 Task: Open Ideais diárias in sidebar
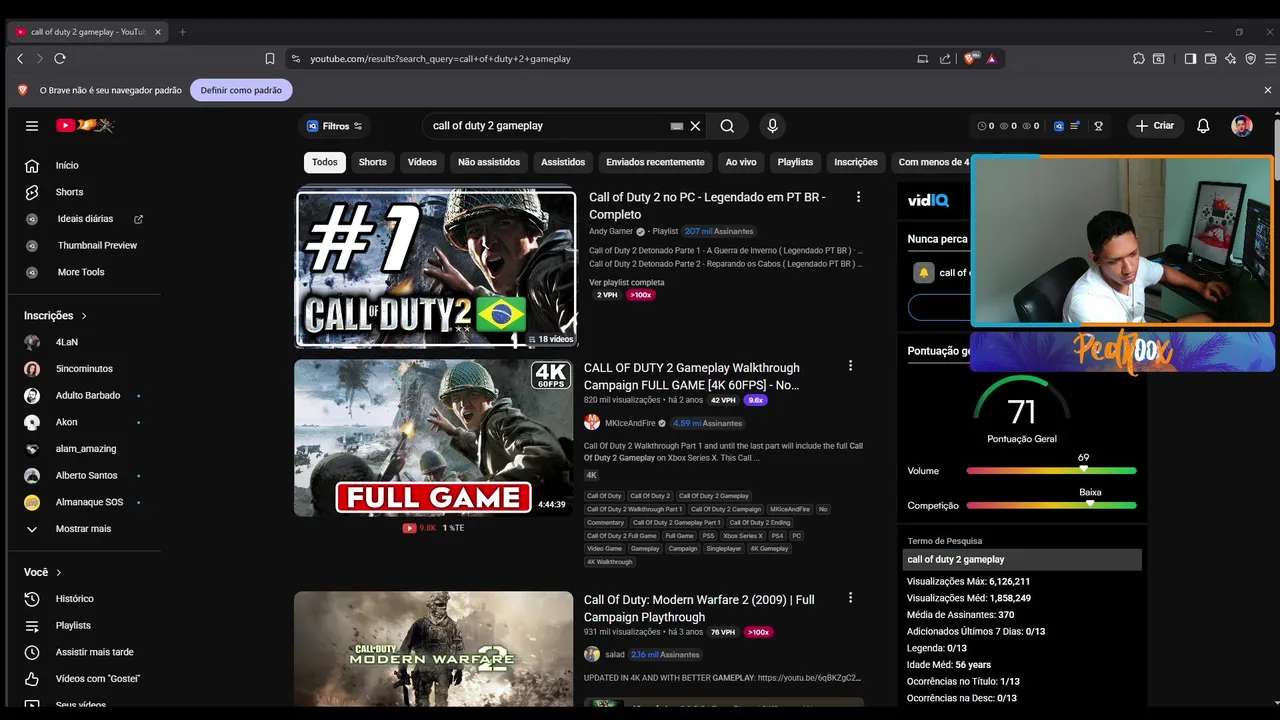[x=84, y=219]
